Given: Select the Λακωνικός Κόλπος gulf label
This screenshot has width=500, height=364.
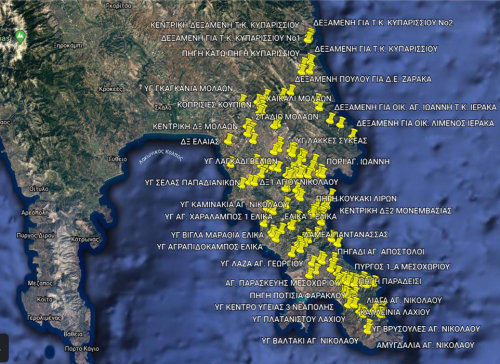Looking at the screenshot, I should click(161, 156).
